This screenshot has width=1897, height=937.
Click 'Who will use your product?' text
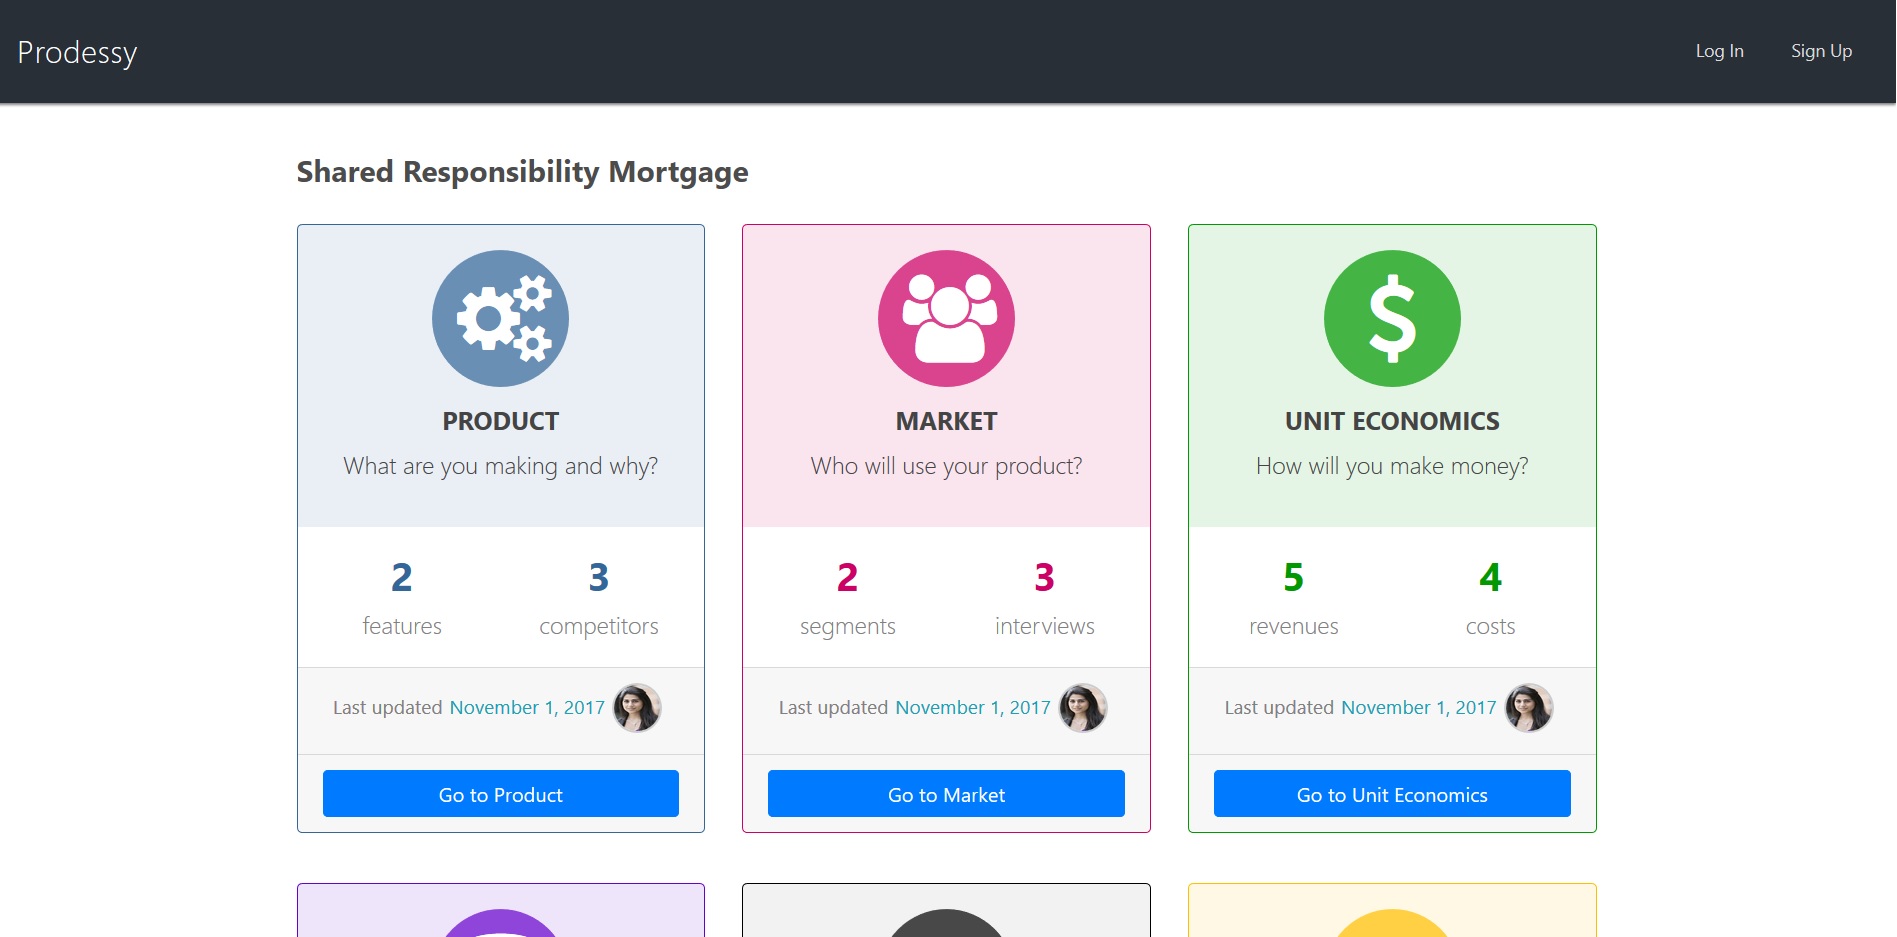pyautogui.click(x=946, y=466)
